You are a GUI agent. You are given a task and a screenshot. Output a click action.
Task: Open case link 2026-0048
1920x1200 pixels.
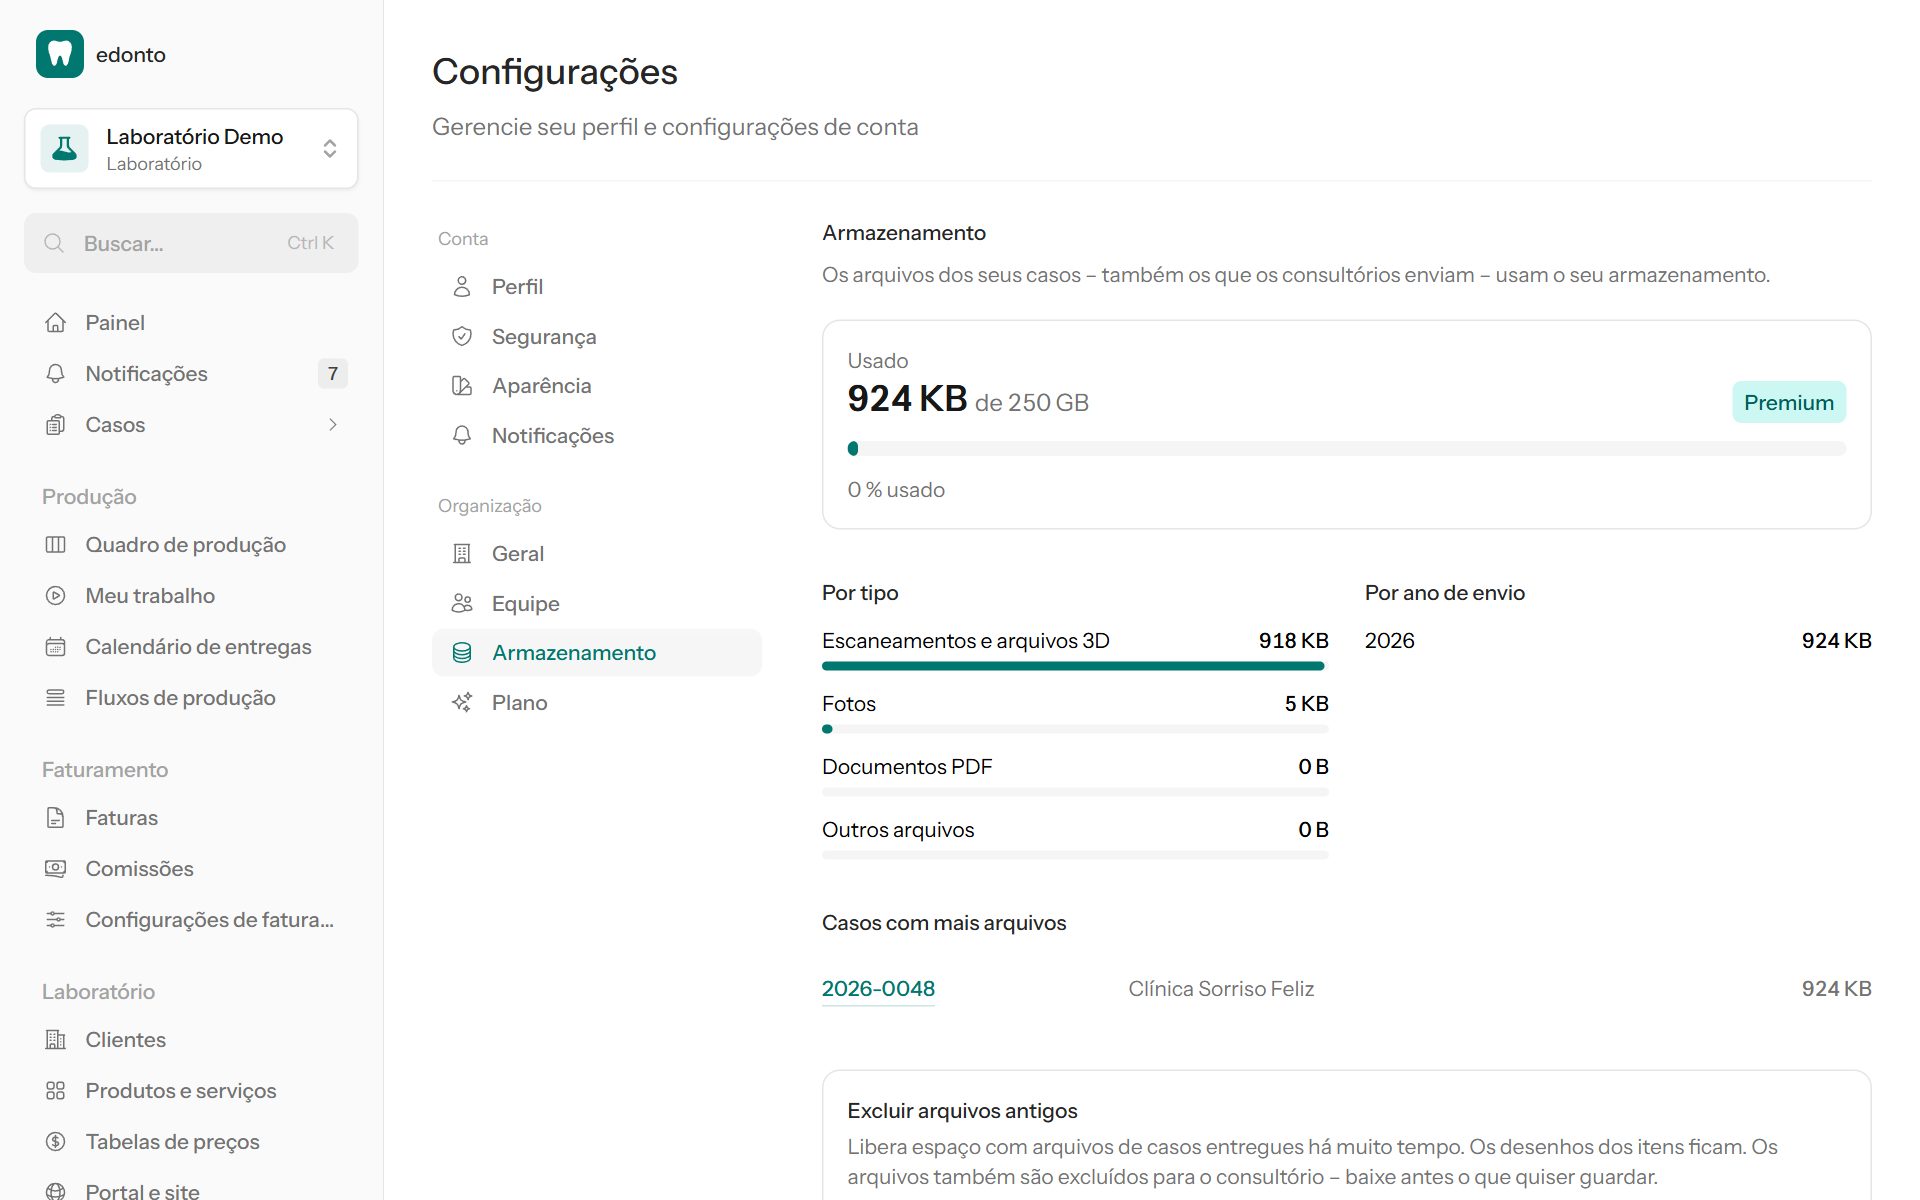pos(878,989)
